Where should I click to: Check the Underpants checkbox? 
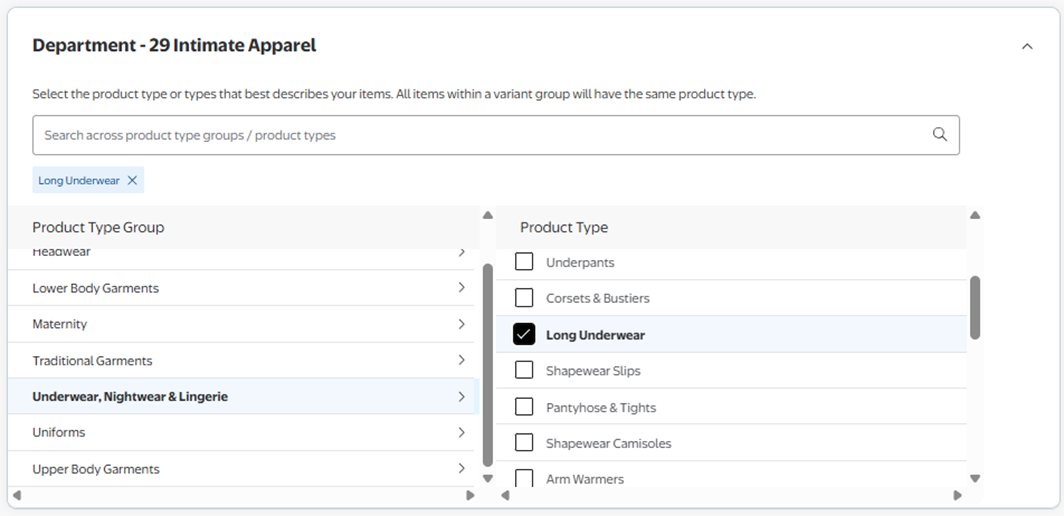coord(524,262)
